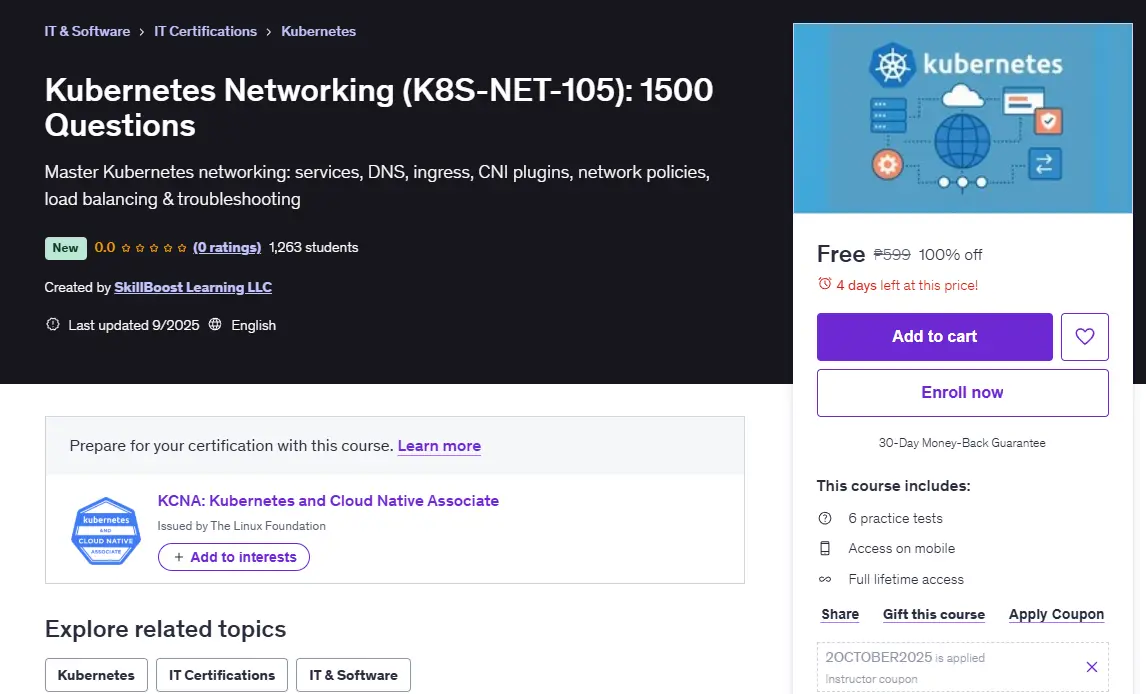Click 4 days left at this price text
1146x694 pixels.
pyautogui.click(x=907, y=285)
